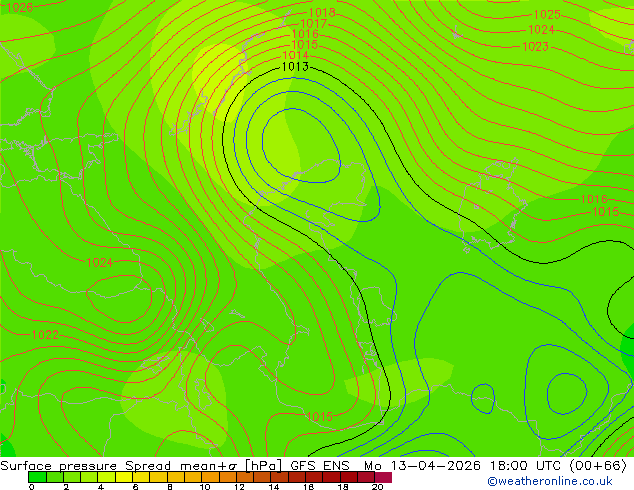Click the 1026 isobar label
This screenshot has width=634, height=490.
(19, 7)
